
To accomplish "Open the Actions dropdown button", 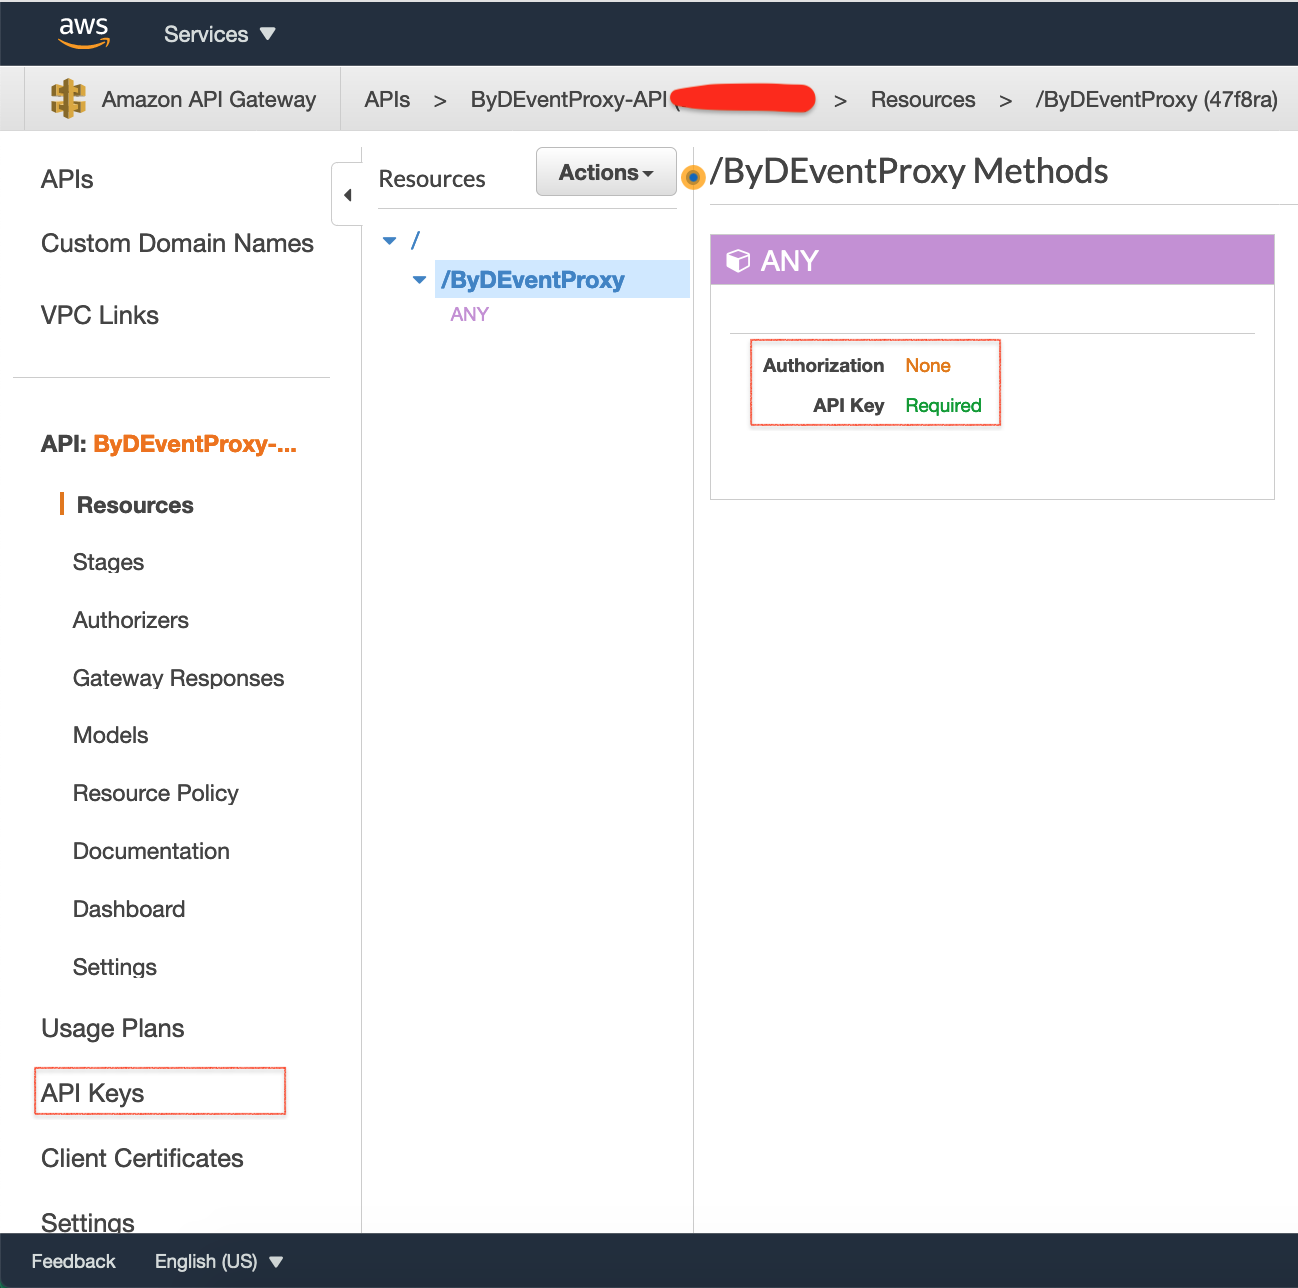I will point(606,172).
